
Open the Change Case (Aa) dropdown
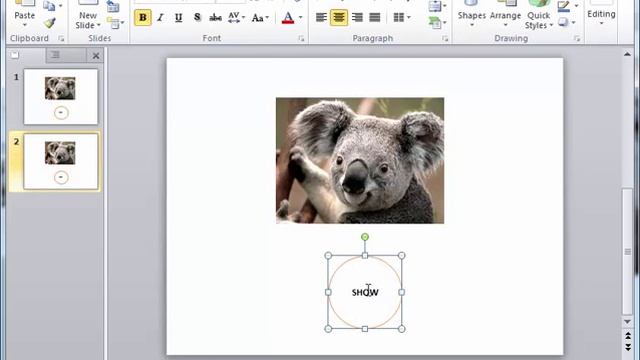pyautogui.click(x=260, y=18)
